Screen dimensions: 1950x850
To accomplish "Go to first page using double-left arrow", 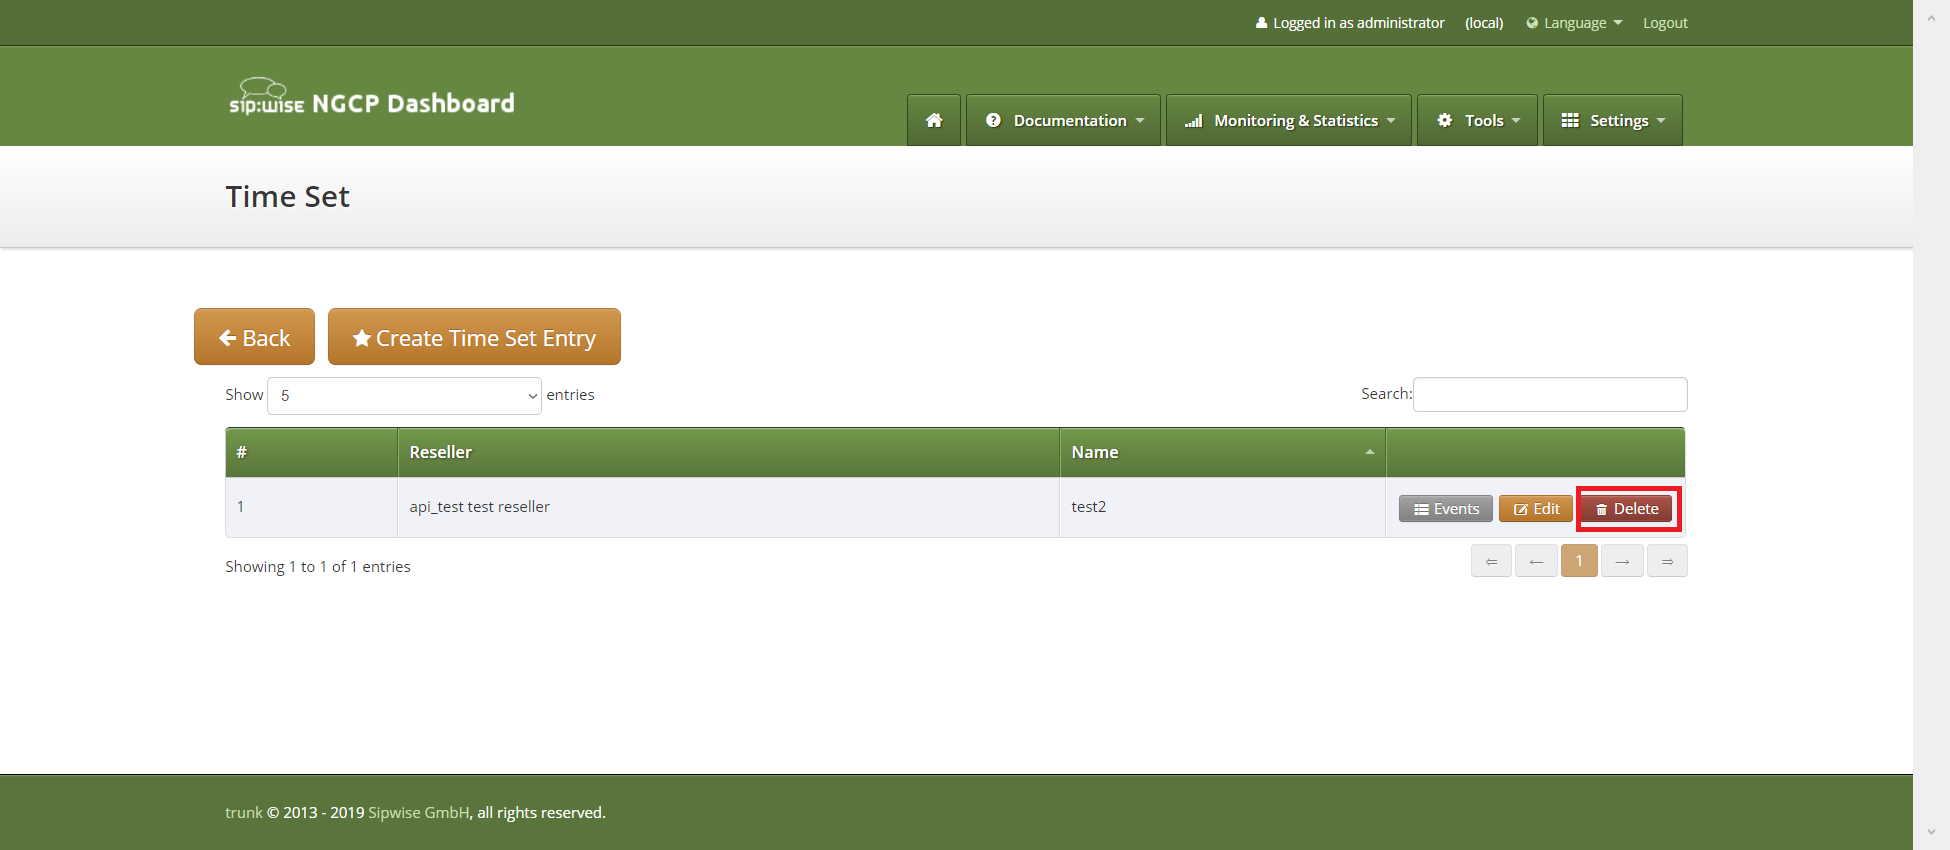I will pos(1490,561).
